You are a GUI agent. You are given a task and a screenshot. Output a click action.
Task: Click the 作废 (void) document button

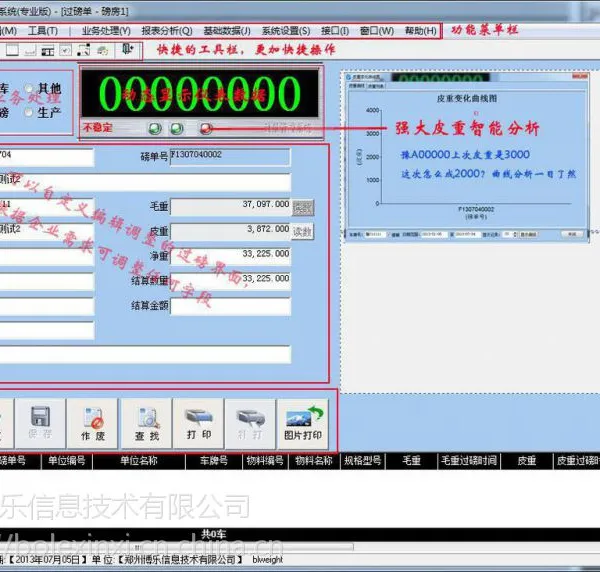coord(92,423)
